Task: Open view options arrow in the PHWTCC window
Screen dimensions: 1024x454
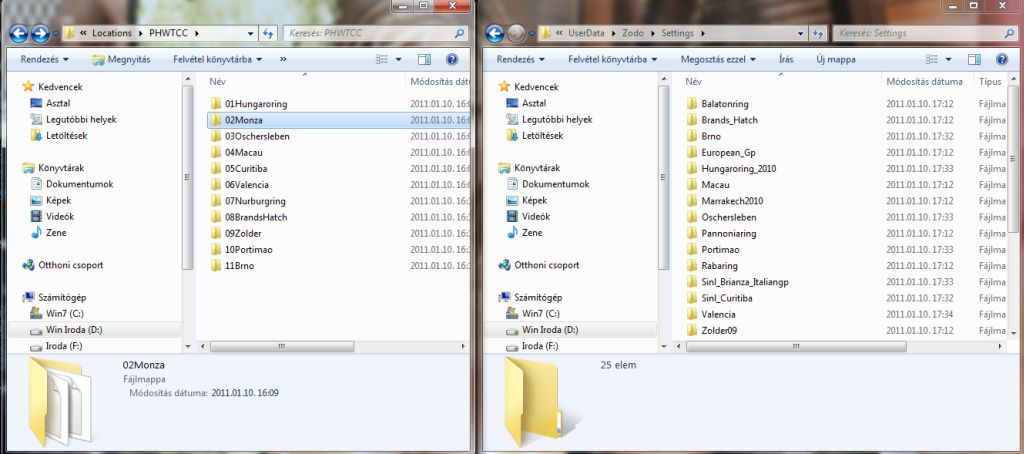Action: coord(398,59)
